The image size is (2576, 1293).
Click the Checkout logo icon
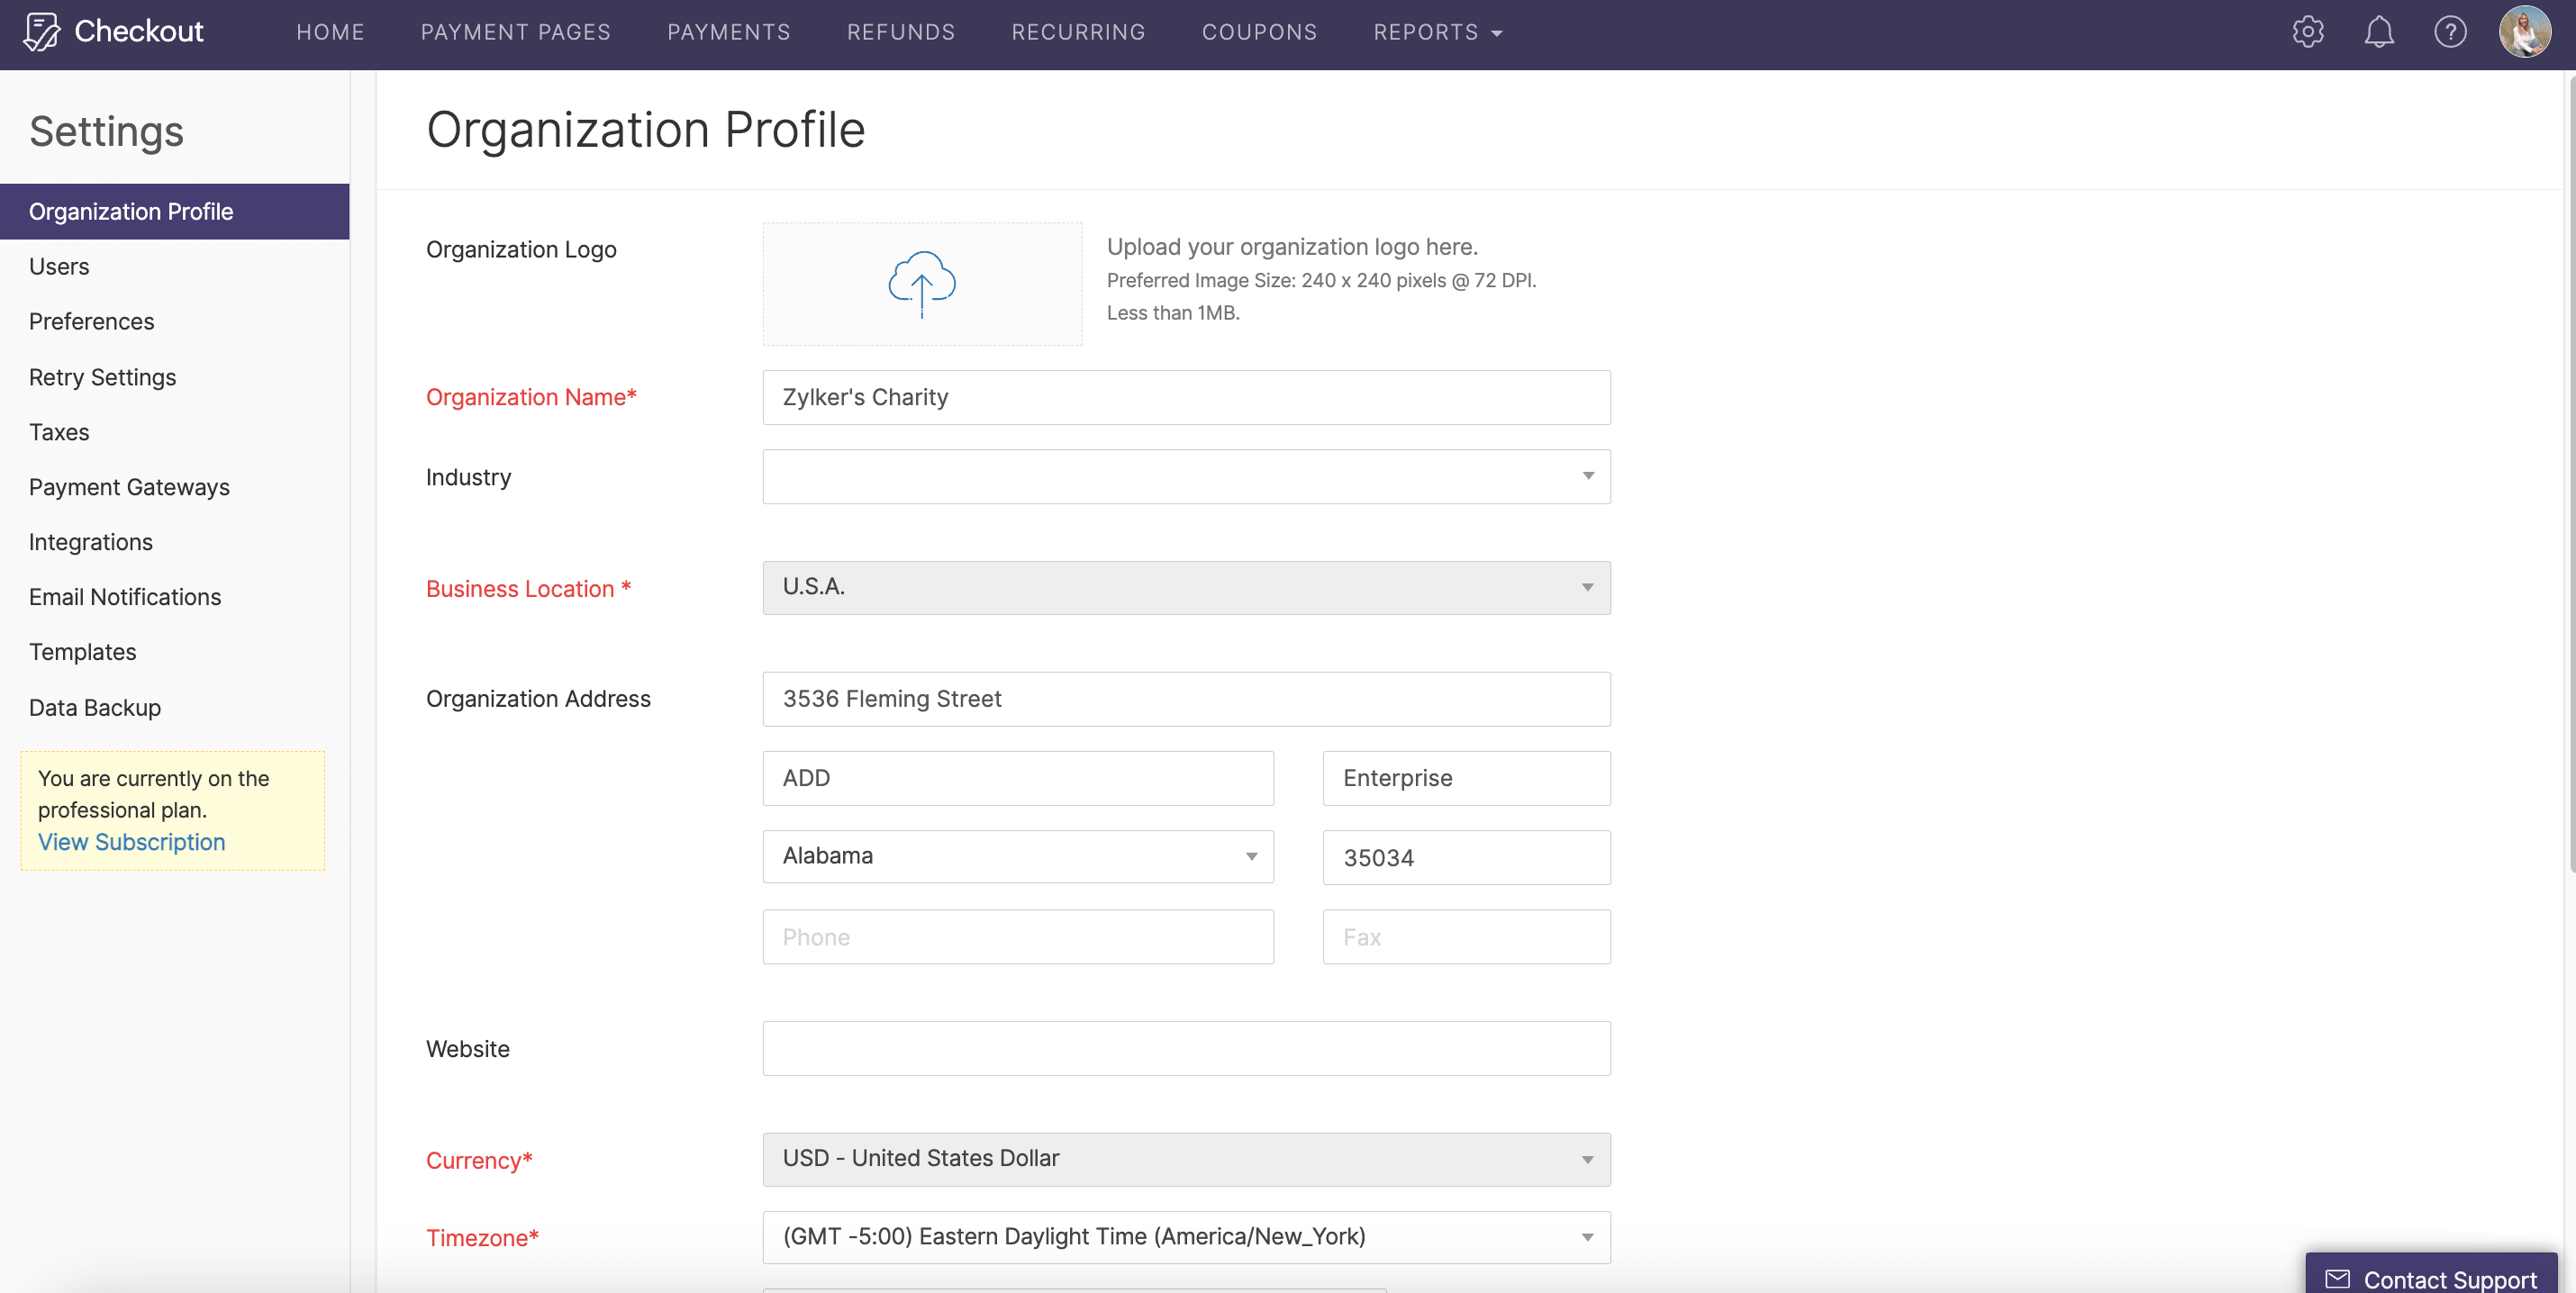pyautogui.click(x=42, y=32)
